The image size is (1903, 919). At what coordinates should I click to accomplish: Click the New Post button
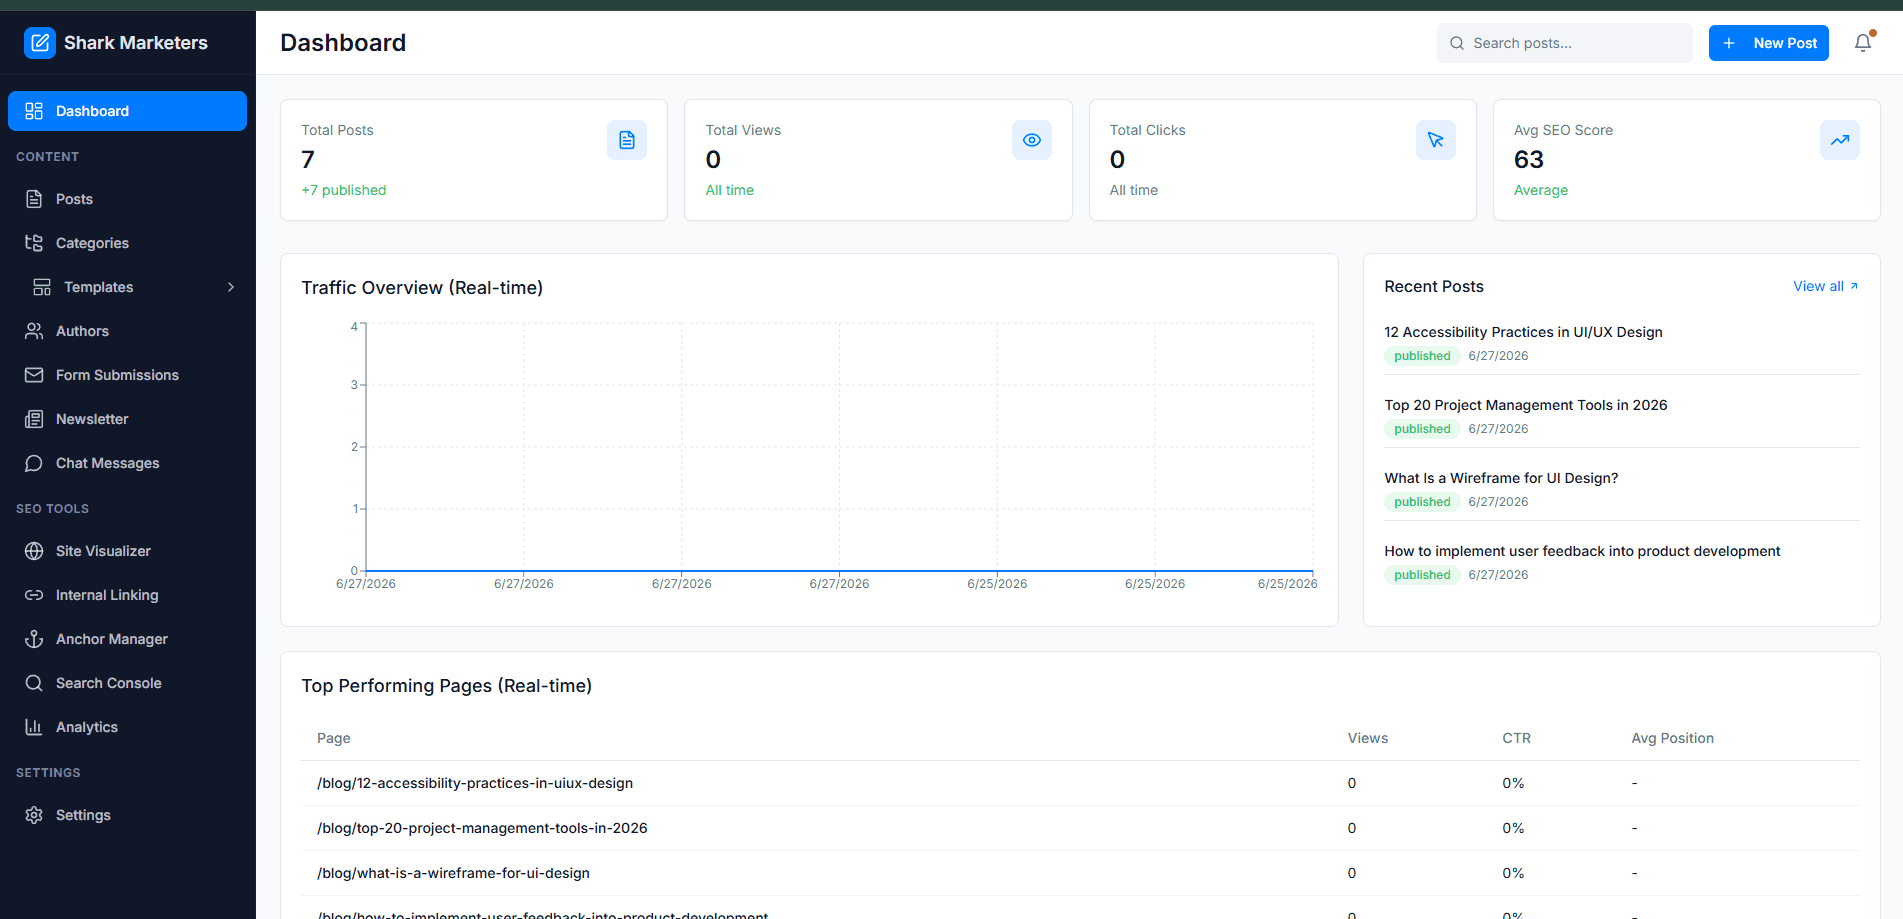click(1768, 43)
